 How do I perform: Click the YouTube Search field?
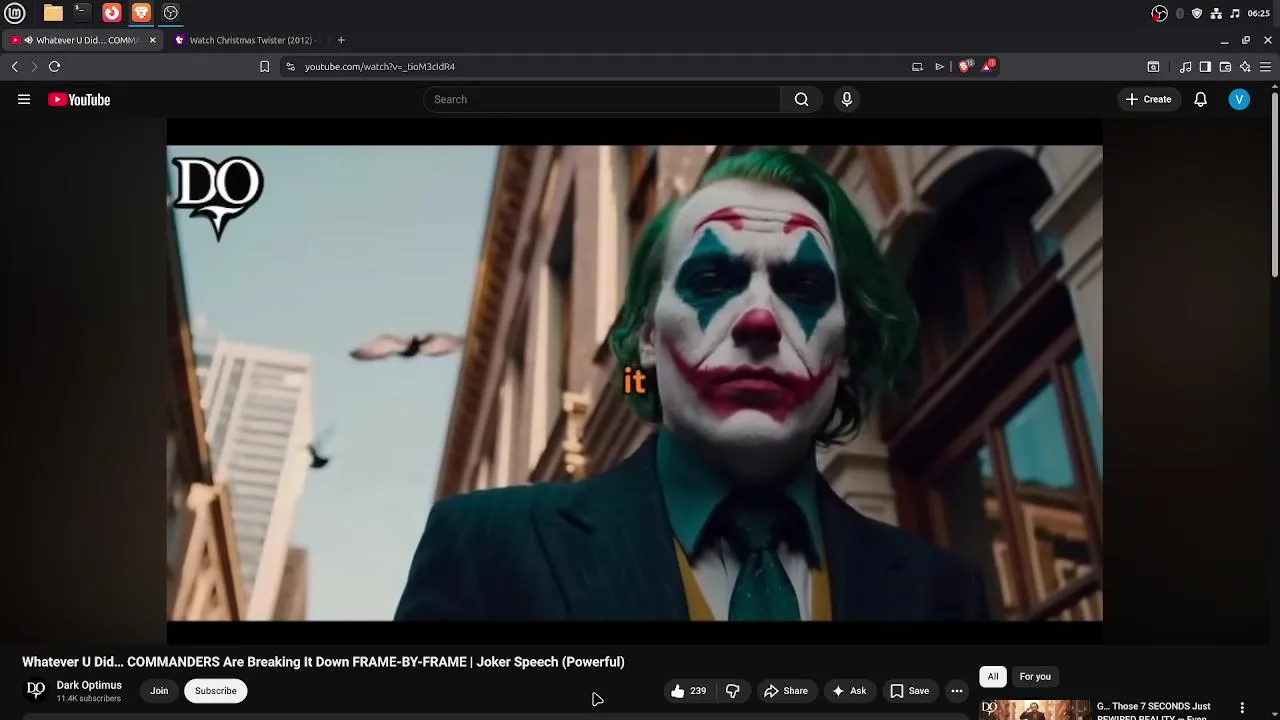click(x=602, y=99)
